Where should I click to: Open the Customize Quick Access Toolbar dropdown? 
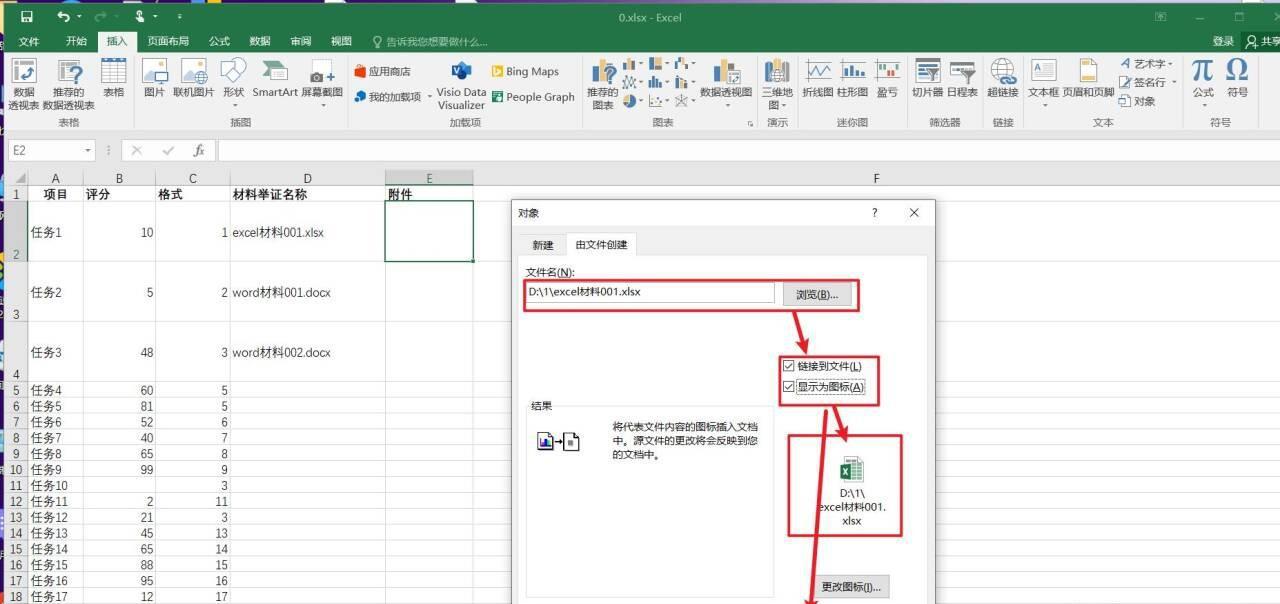tap(179, 17)
